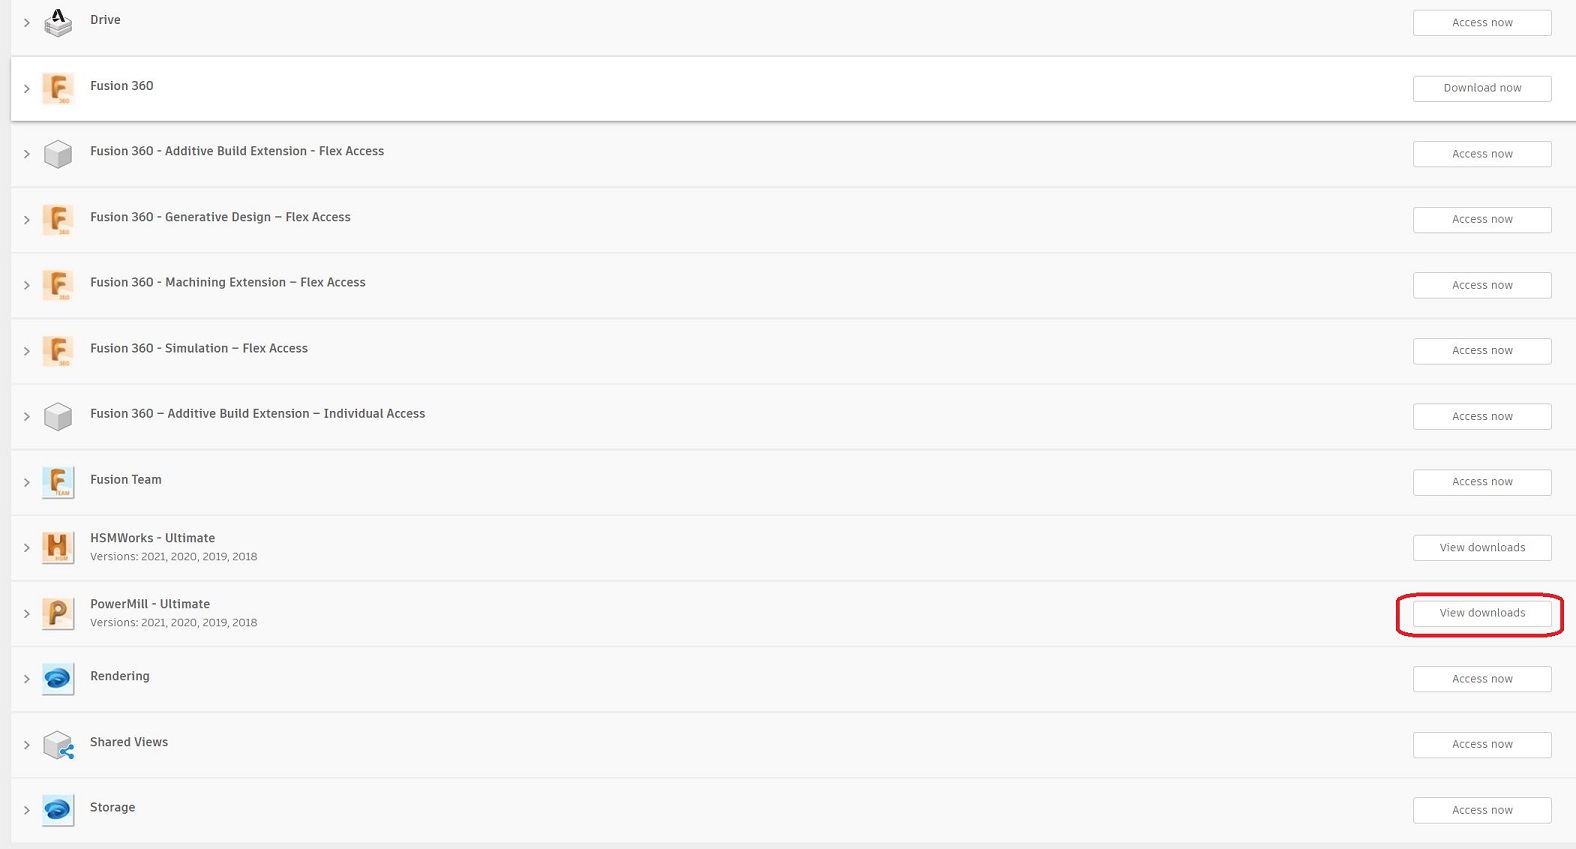Expand Additive Build Individual Access row
This screenshot has width=1576, height=849.
[x=27, y=417]
